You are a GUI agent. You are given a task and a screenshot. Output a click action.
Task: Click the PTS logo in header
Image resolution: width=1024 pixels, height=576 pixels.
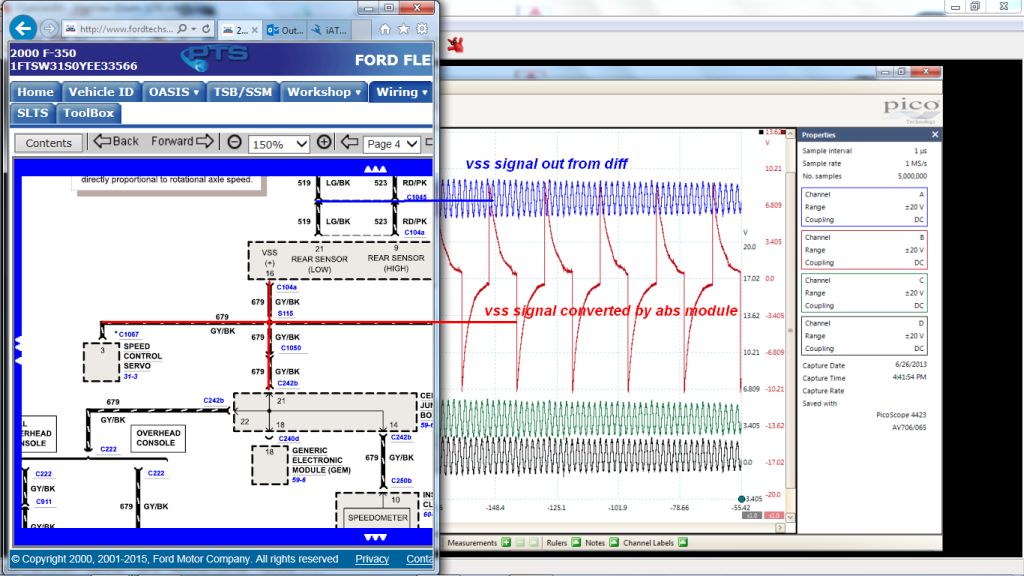(x=214, y=57)
